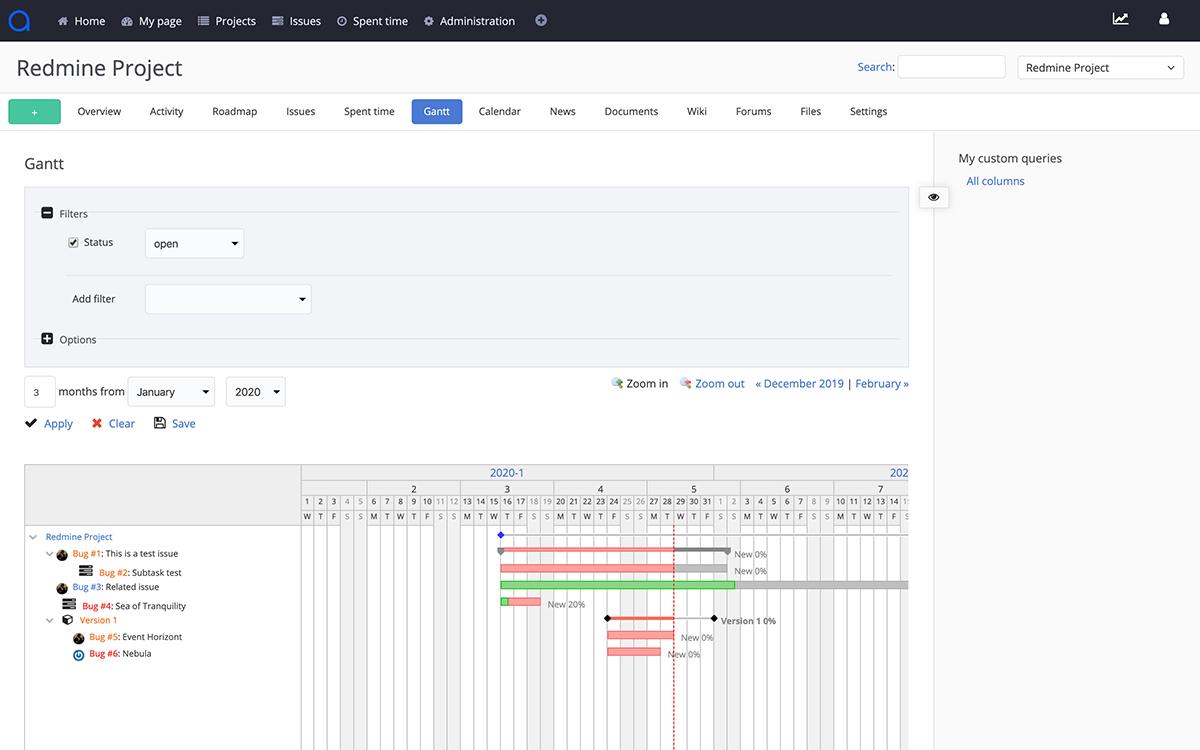Click the green plus new item button

coord(34,112)
